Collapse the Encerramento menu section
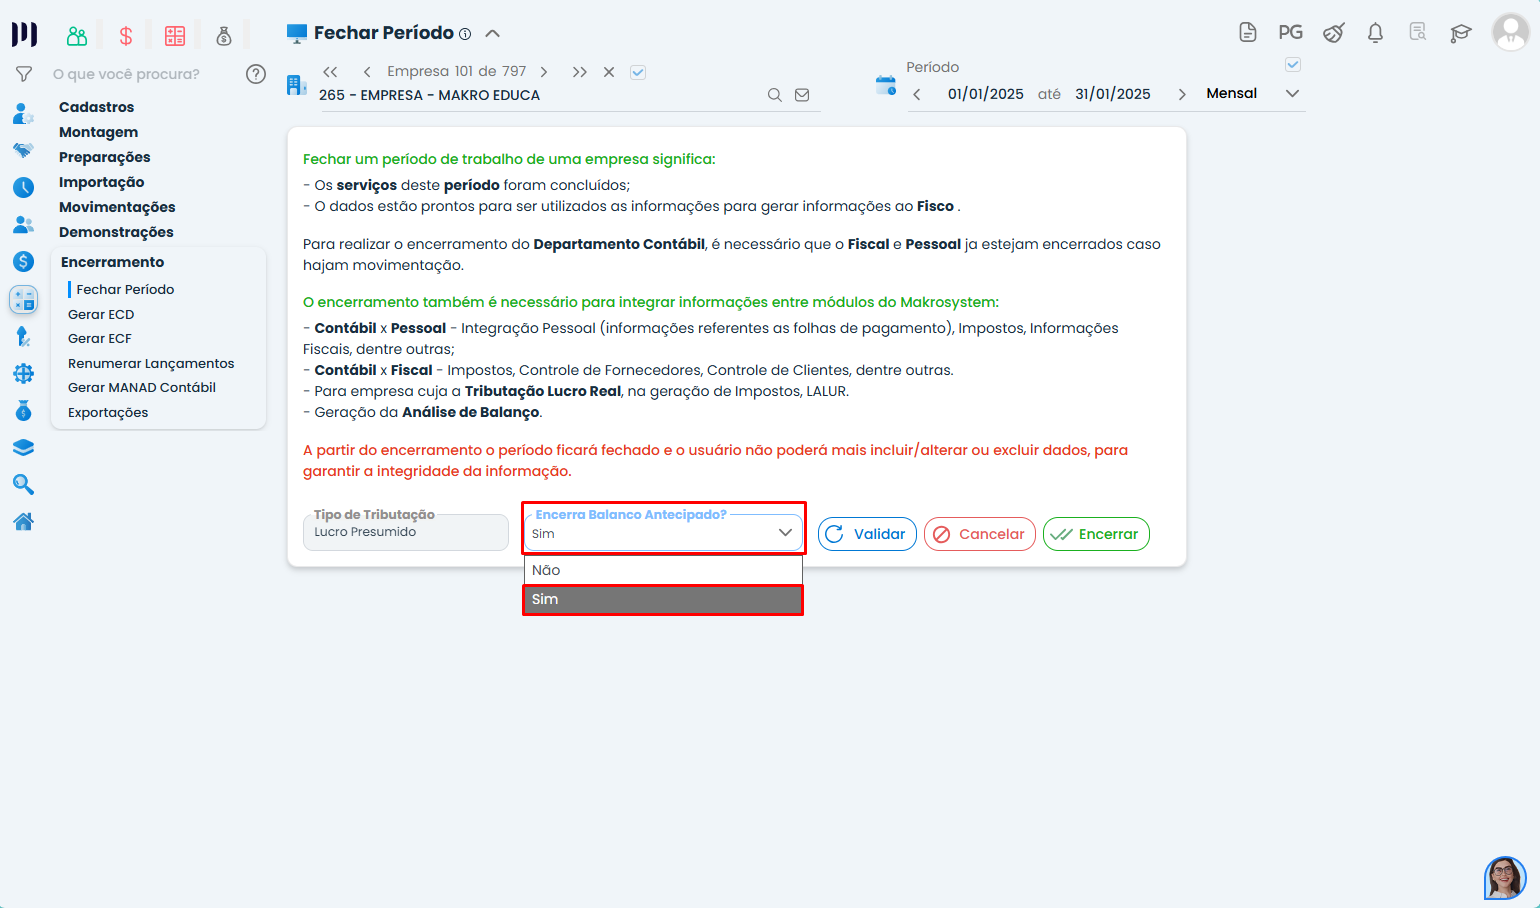This screenshot has height=908, width=1540. pyautogui.click(x=112, y=262)
